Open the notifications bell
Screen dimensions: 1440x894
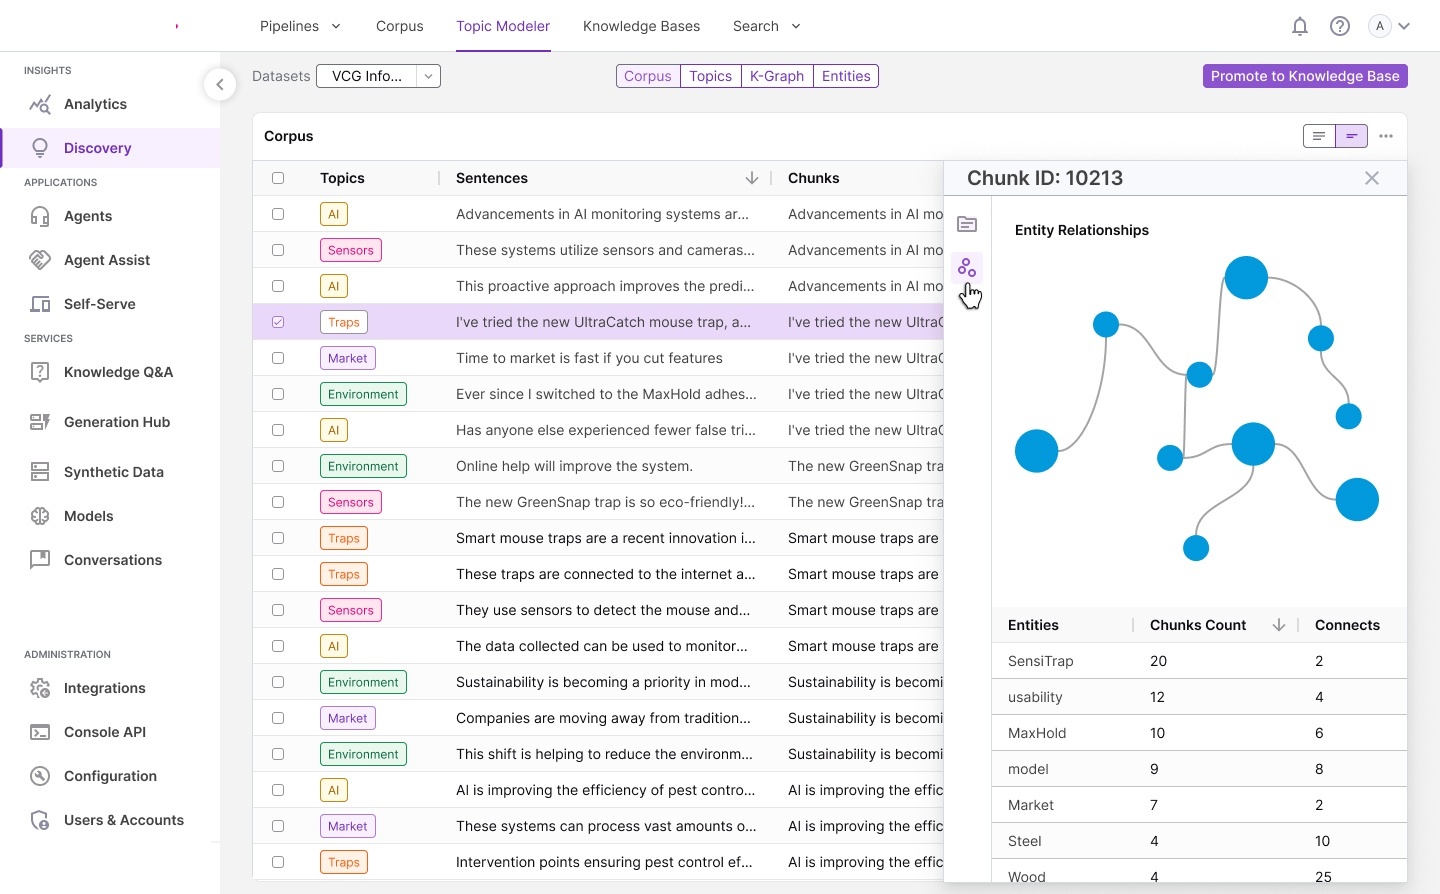[1300, 26]
